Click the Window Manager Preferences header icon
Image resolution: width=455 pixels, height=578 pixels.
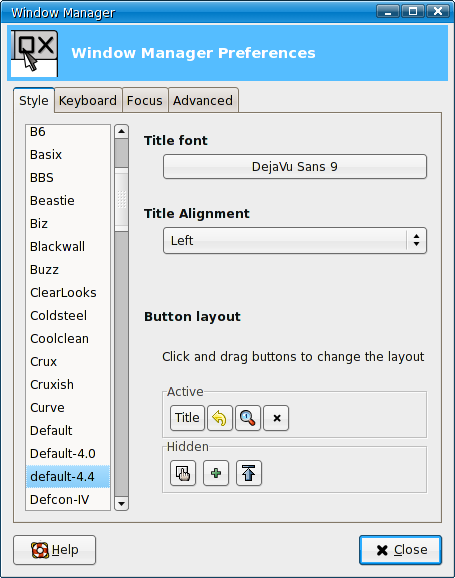(34, 53)
